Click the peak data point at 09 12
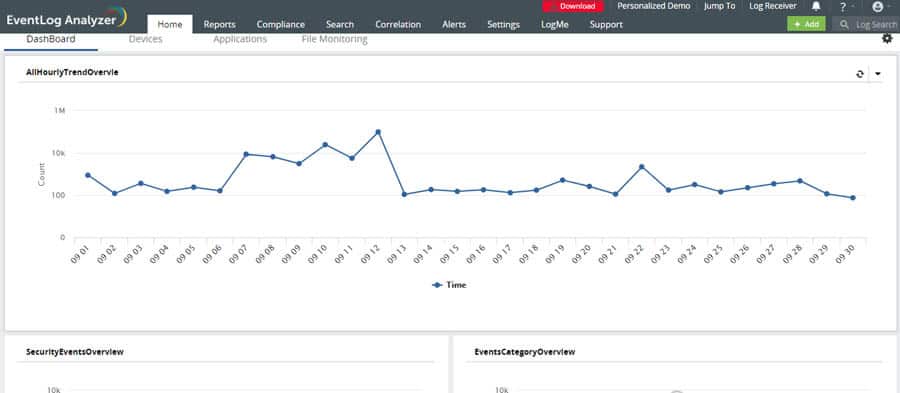 378,132
